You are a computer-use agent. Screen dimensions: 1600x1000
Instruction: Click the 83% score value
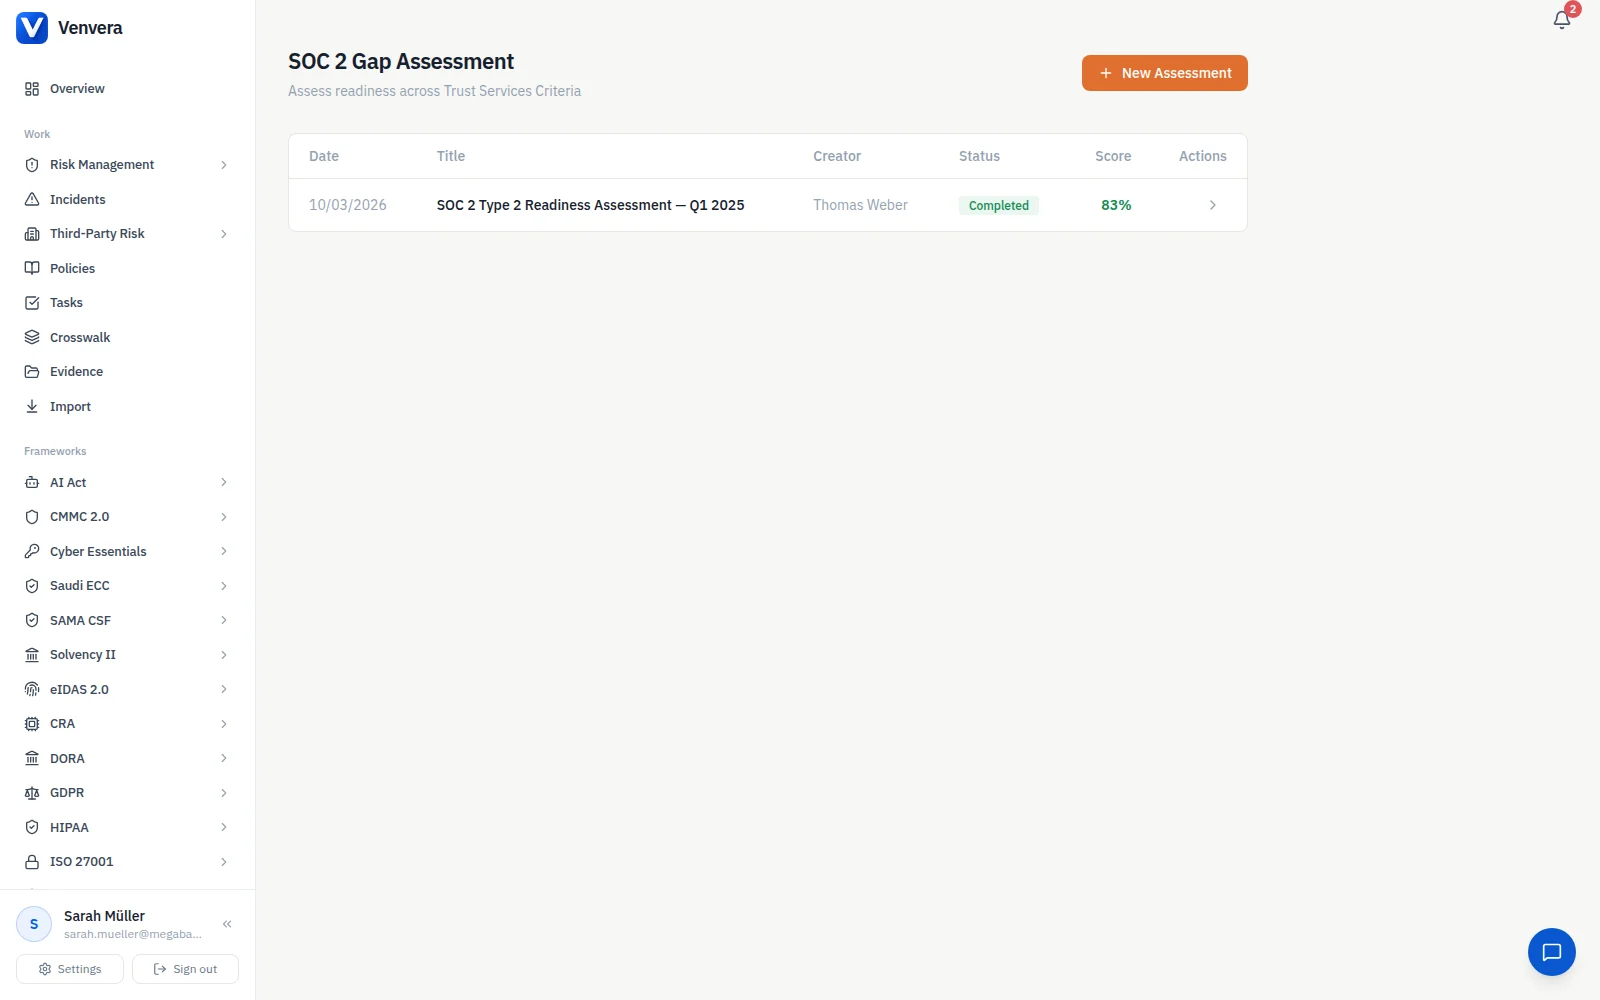pyautogui.click(x=1116, y=205)
